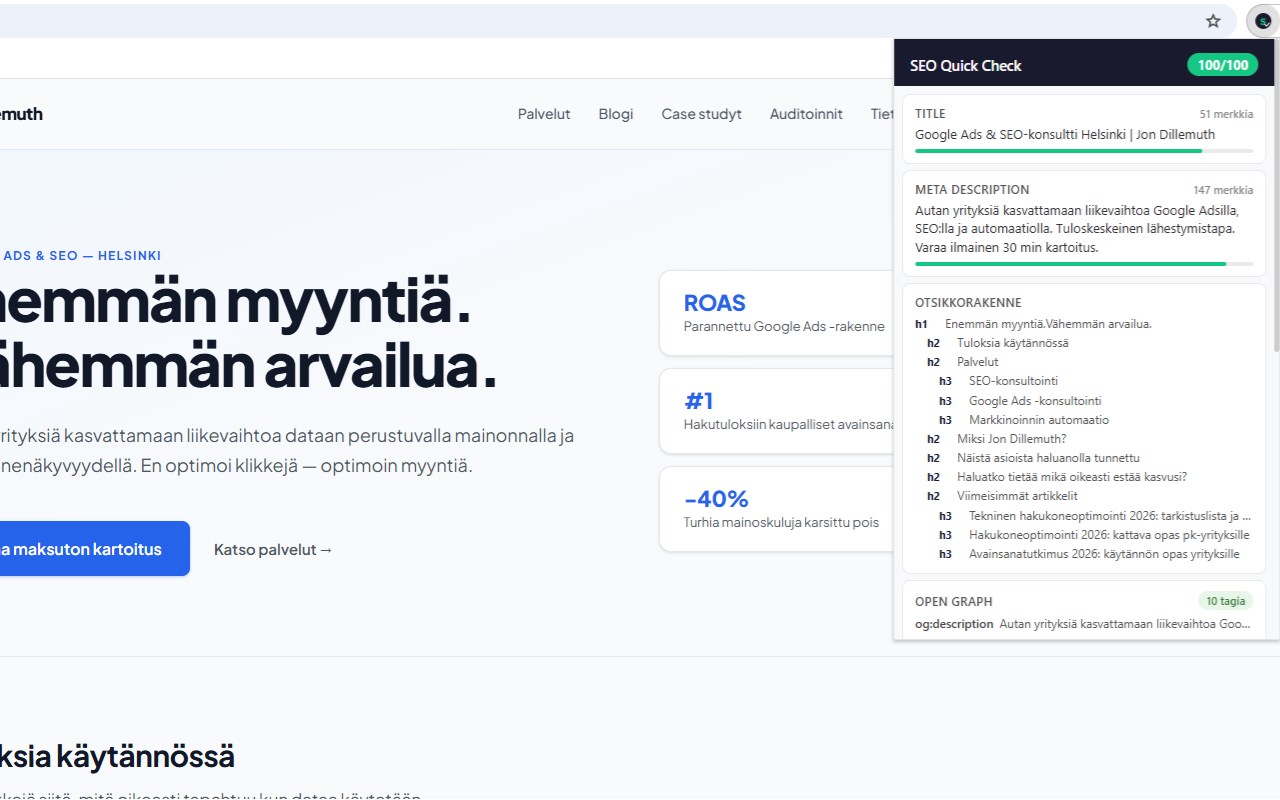Click the SEO Quick Check panel title
Screen dimensions: 1280x800
point(966,66)
